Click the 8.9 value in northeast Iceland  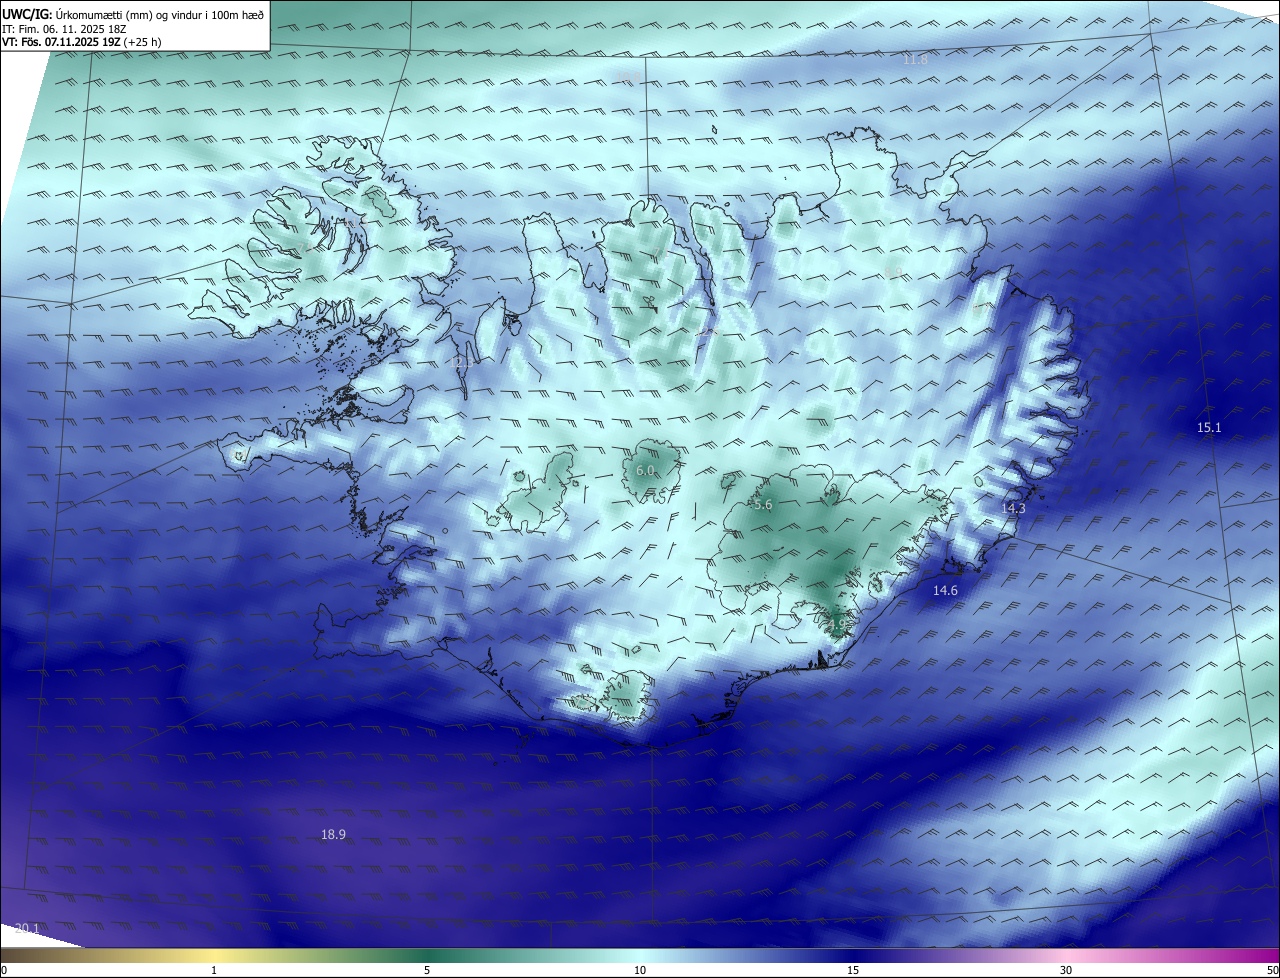click(x=893, y=272)
